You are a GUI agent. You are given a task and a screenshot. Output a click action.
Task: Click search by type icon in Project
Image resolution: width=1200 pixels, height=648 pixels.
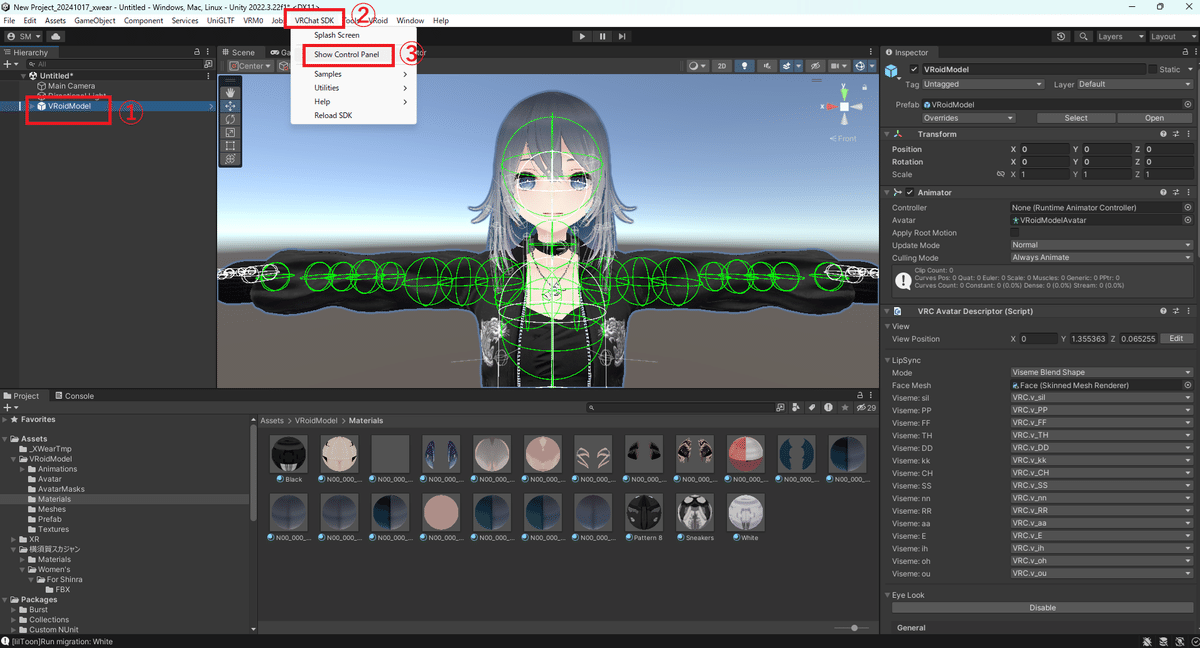click(x=794, y=408)
